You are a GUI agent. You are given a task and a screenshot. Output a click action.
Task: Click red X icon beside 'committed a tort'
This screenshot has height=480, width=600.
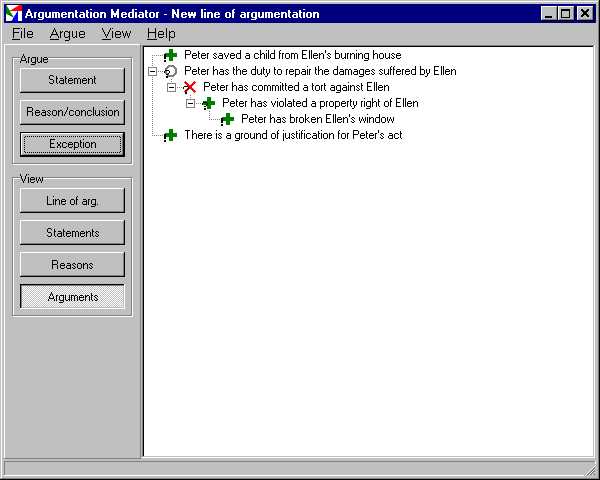(x=189, y=88)
